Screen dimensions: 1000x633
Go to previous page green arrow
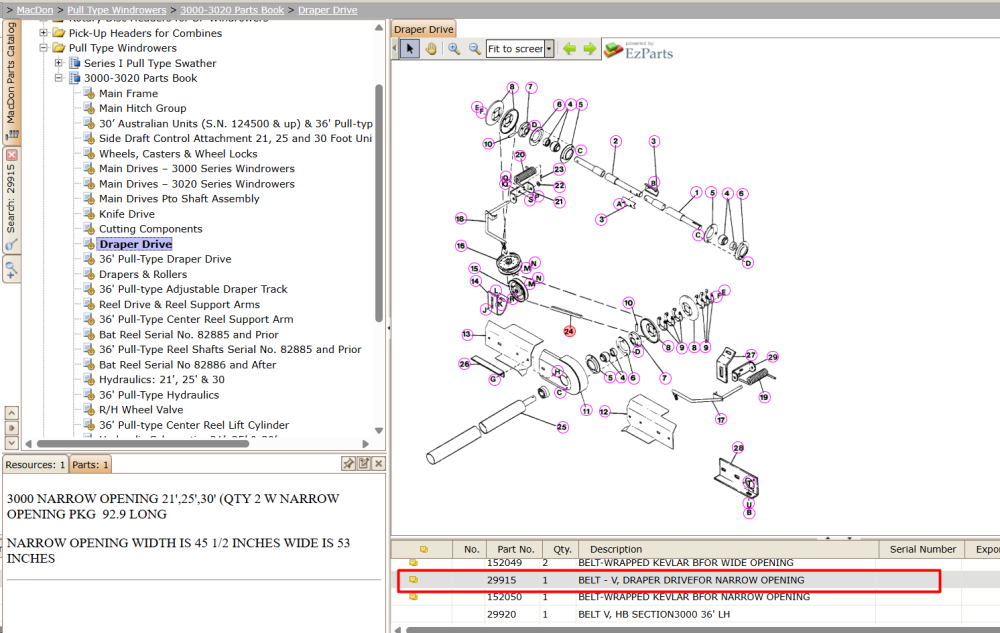click(569, 48)
